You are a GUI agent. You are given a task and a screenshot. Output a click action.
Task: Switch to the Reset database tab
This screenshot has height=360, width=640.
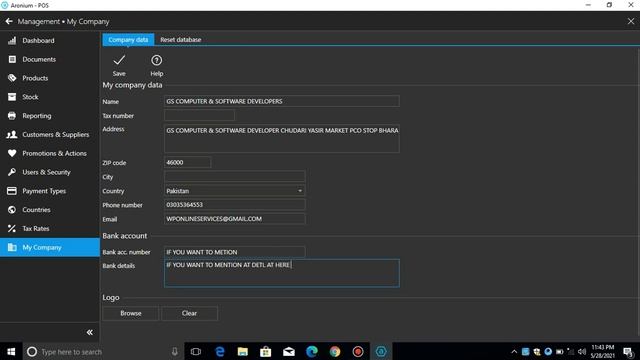[x=180, y=40]
